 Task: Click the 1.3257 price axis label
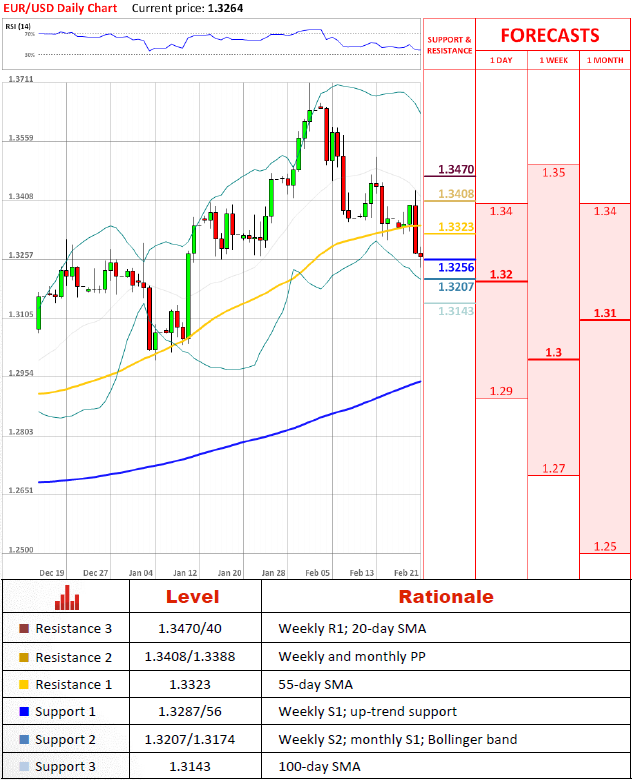point(21,255)
